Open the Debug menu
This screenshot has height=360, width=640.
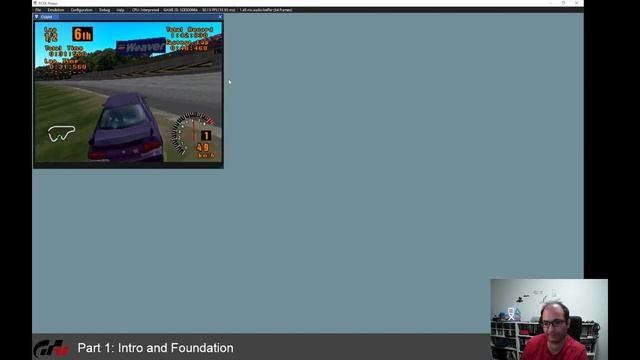(104, 10)
